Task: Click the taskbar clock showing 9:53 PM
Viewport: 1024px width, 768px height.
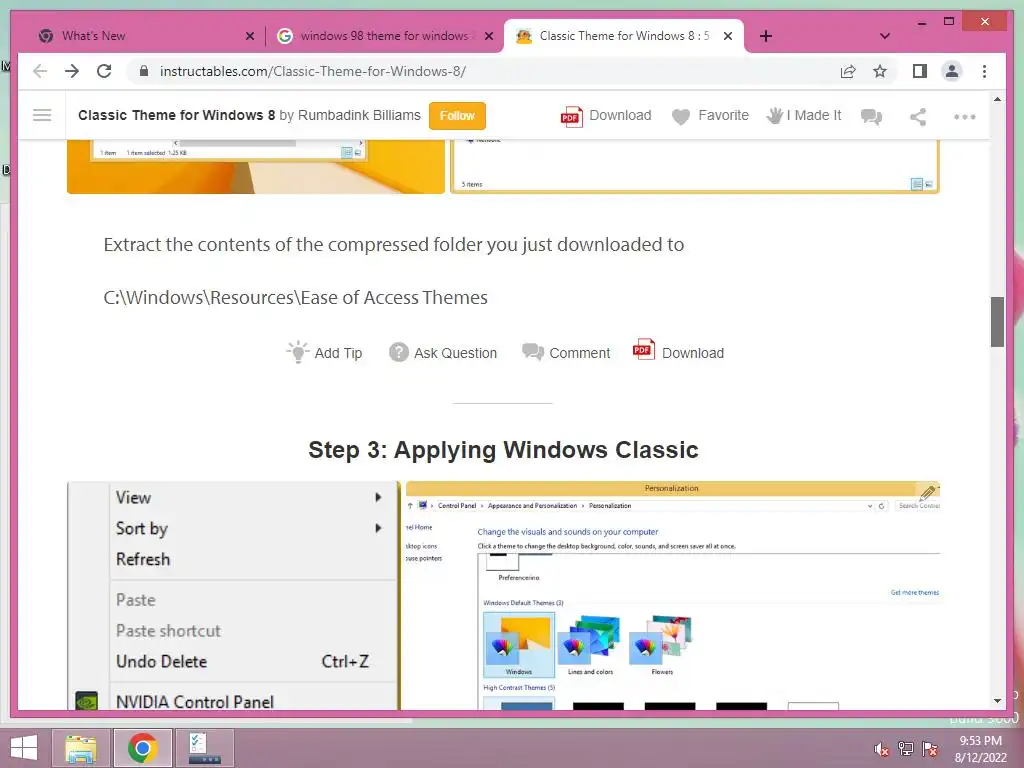Action: [x=980, y=749]
